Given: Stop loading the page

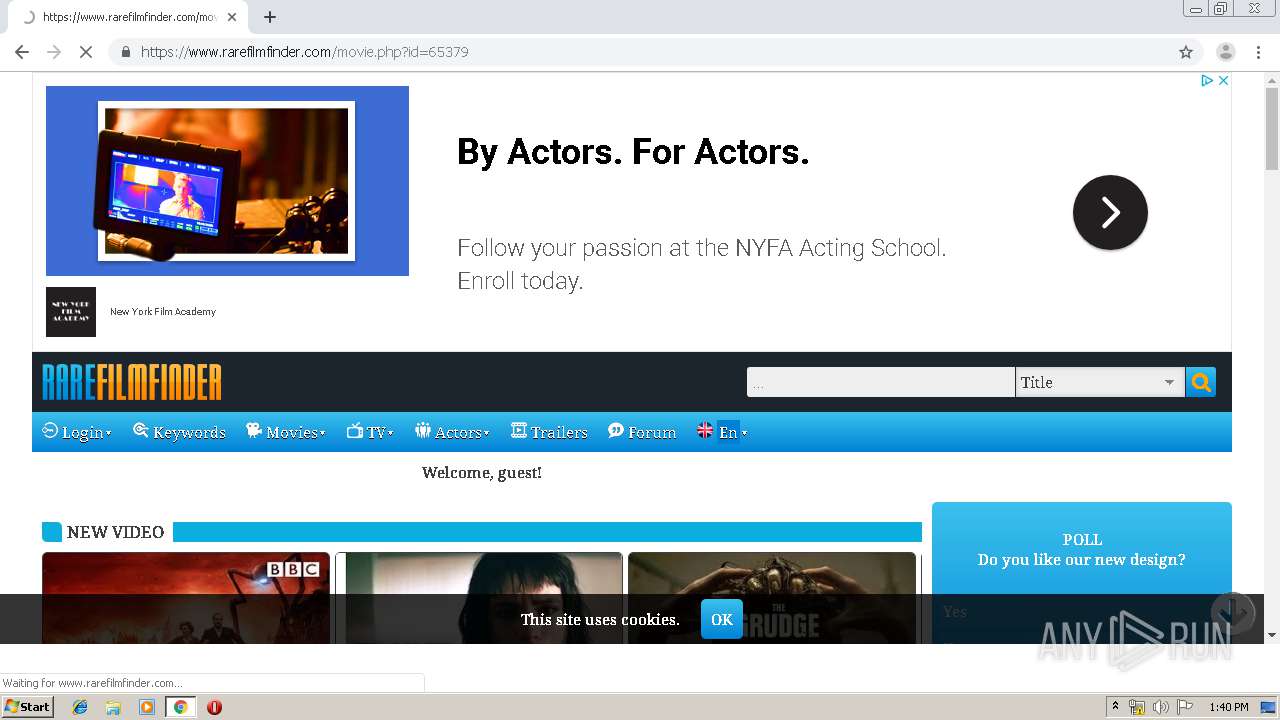Looking at the screenshot, I should 86,52.
